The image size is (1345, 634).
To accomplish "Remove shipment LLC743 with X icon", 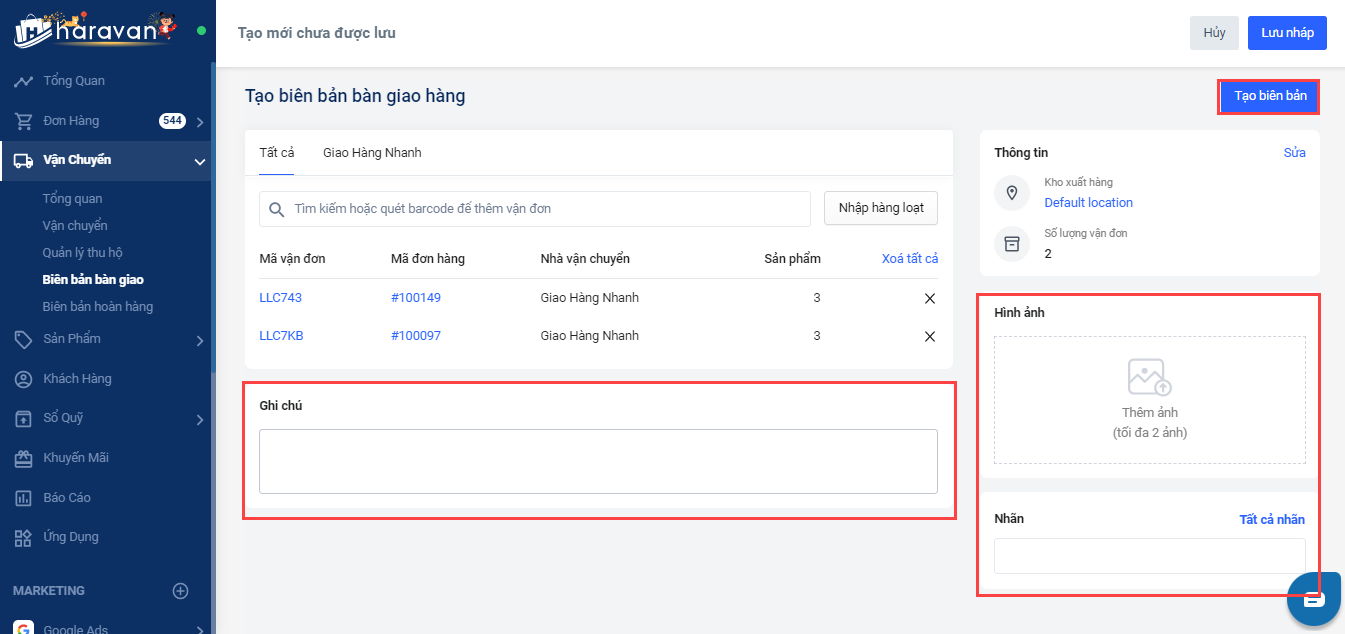I will tap(930, 298).
